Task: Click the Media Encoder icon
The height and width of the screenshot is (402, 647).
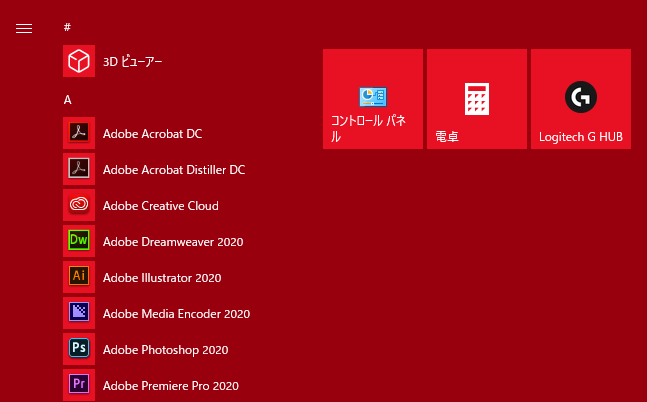Action: pos(79,312)
